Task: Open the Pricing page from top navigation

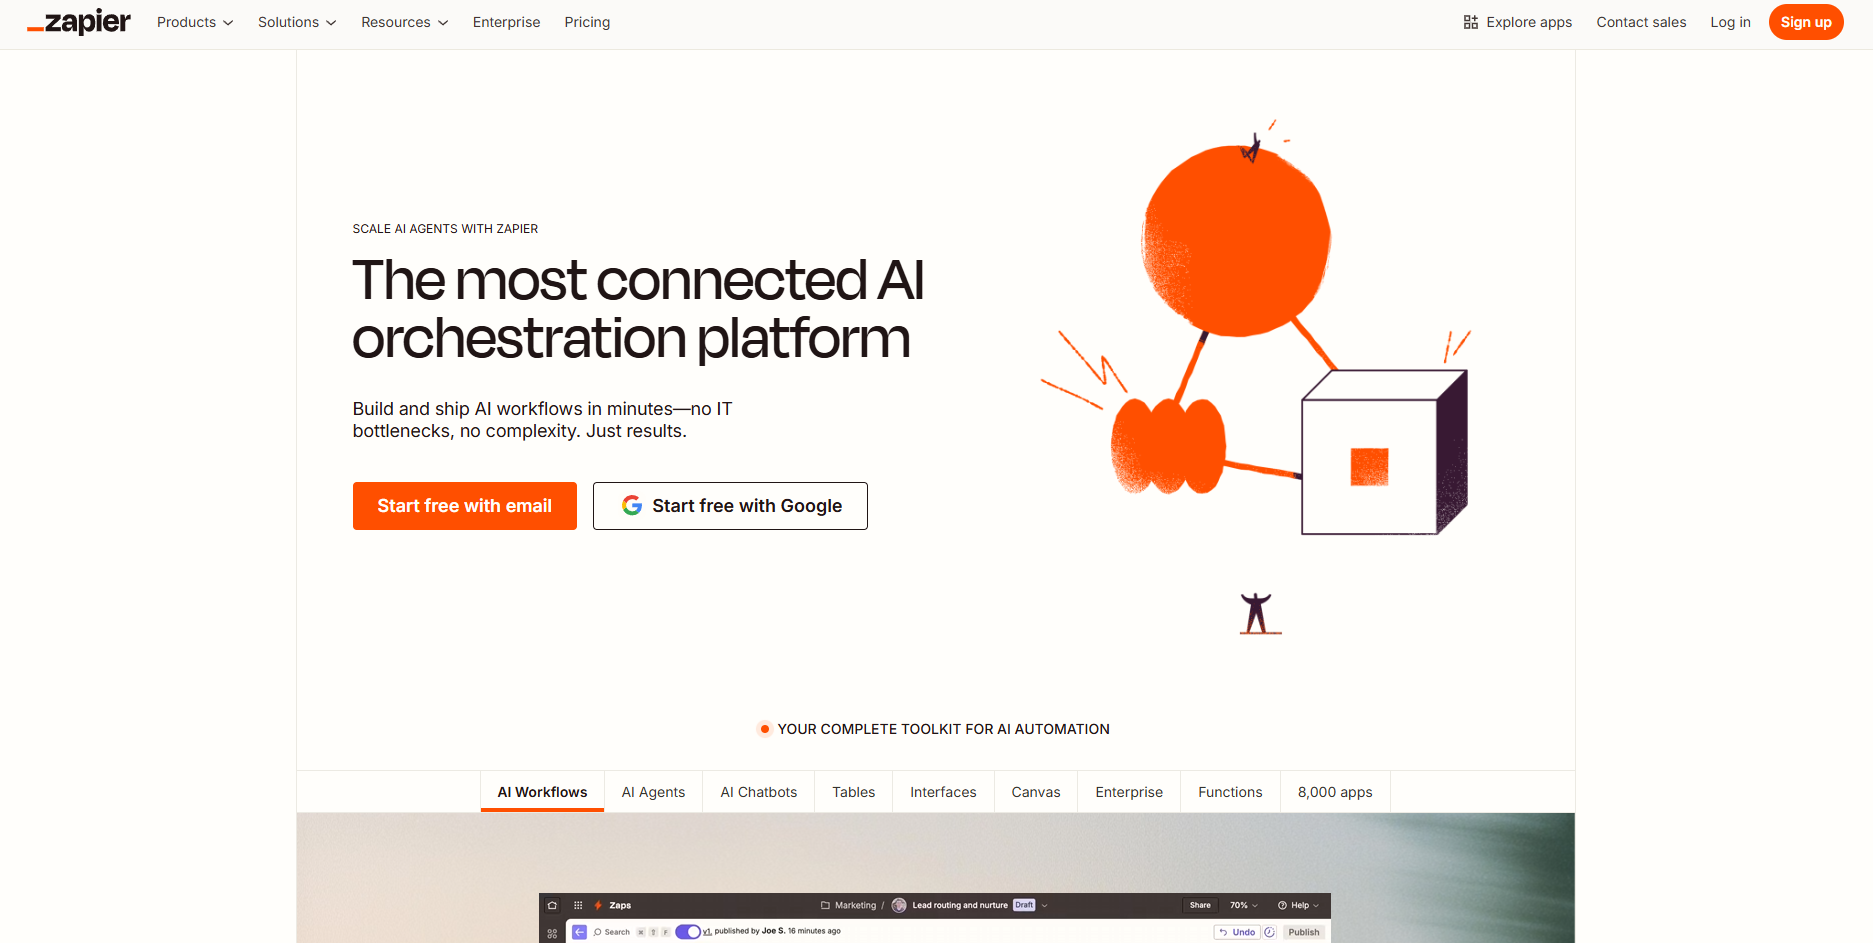Action: click(587, 22)
